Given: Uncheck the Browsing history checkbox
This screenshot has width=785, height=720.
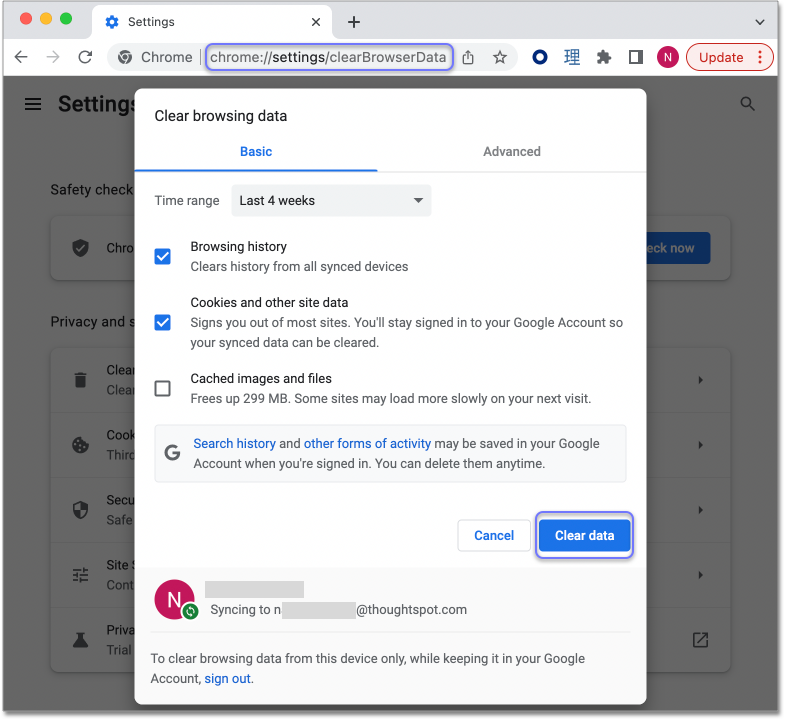Looking at the screenshot, I should 162,257.
